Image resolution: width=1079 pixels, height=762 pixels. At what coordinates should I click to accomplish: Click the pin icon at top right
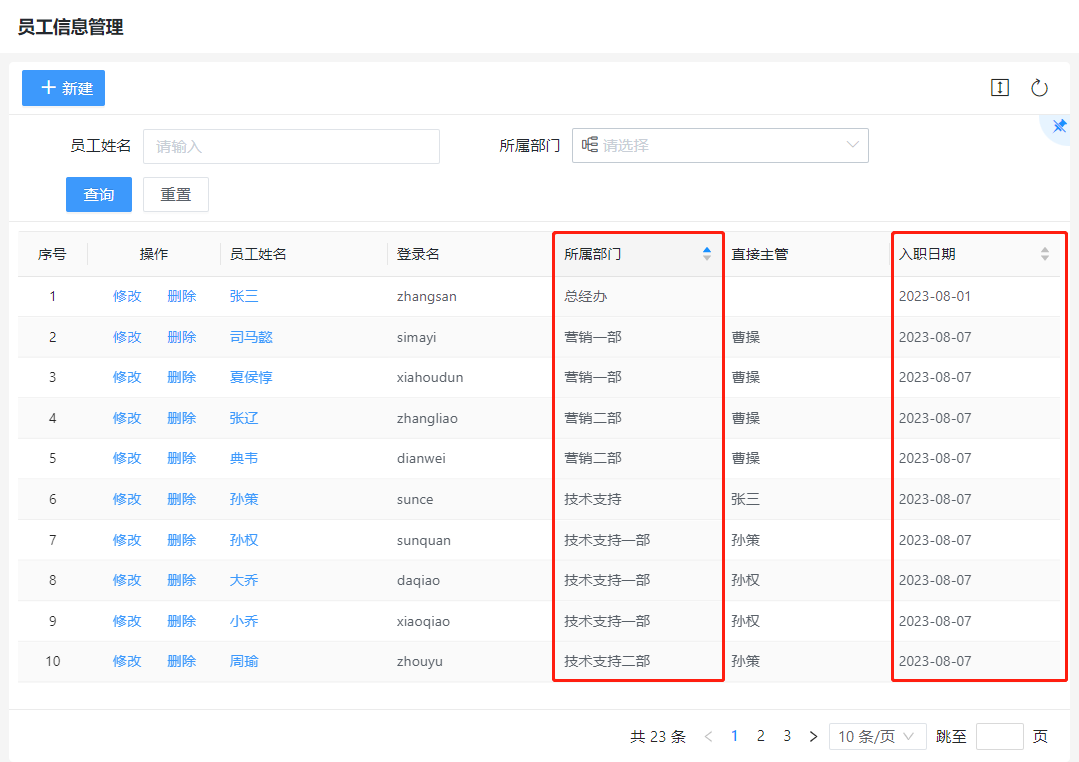click(x=1059, y=127)
